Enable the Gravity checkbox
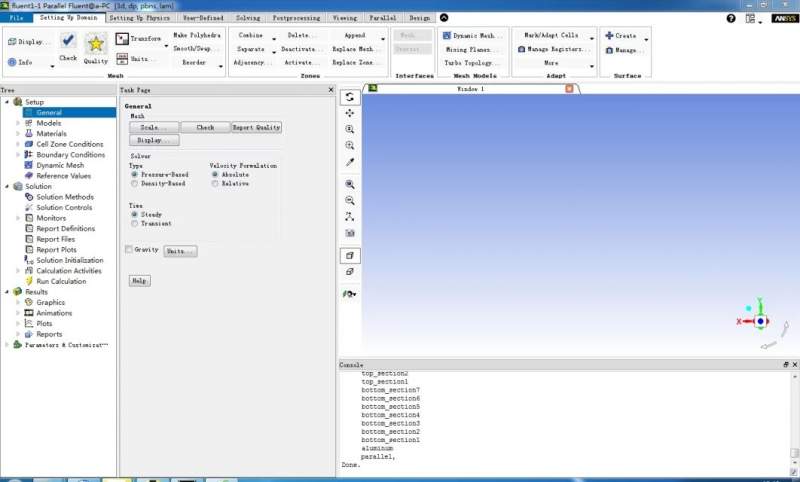Viewport: 800px width, 482px height. point(129,249)
